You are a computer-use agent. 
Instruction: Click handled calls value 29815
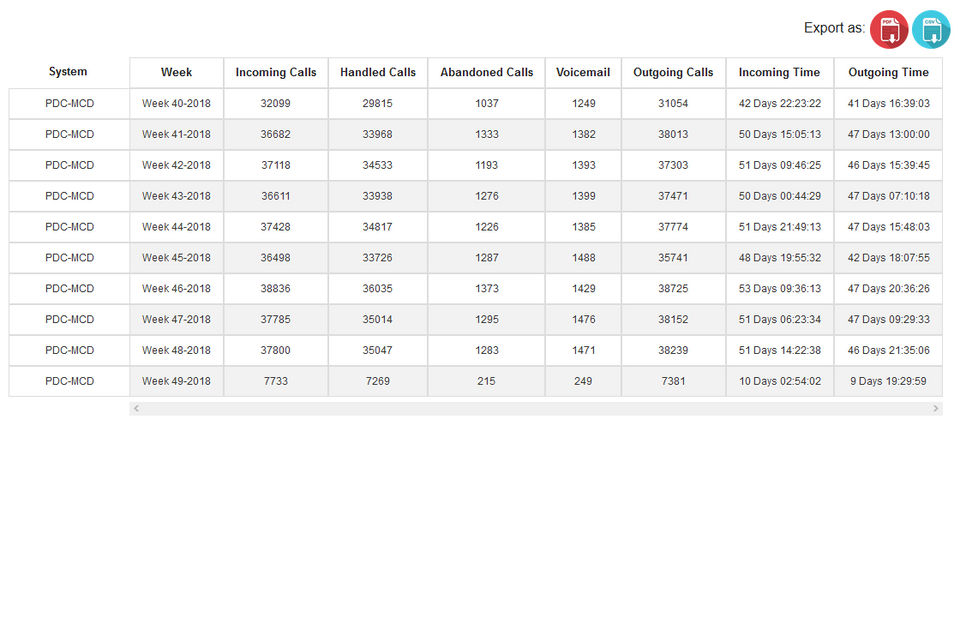point(378,104)
